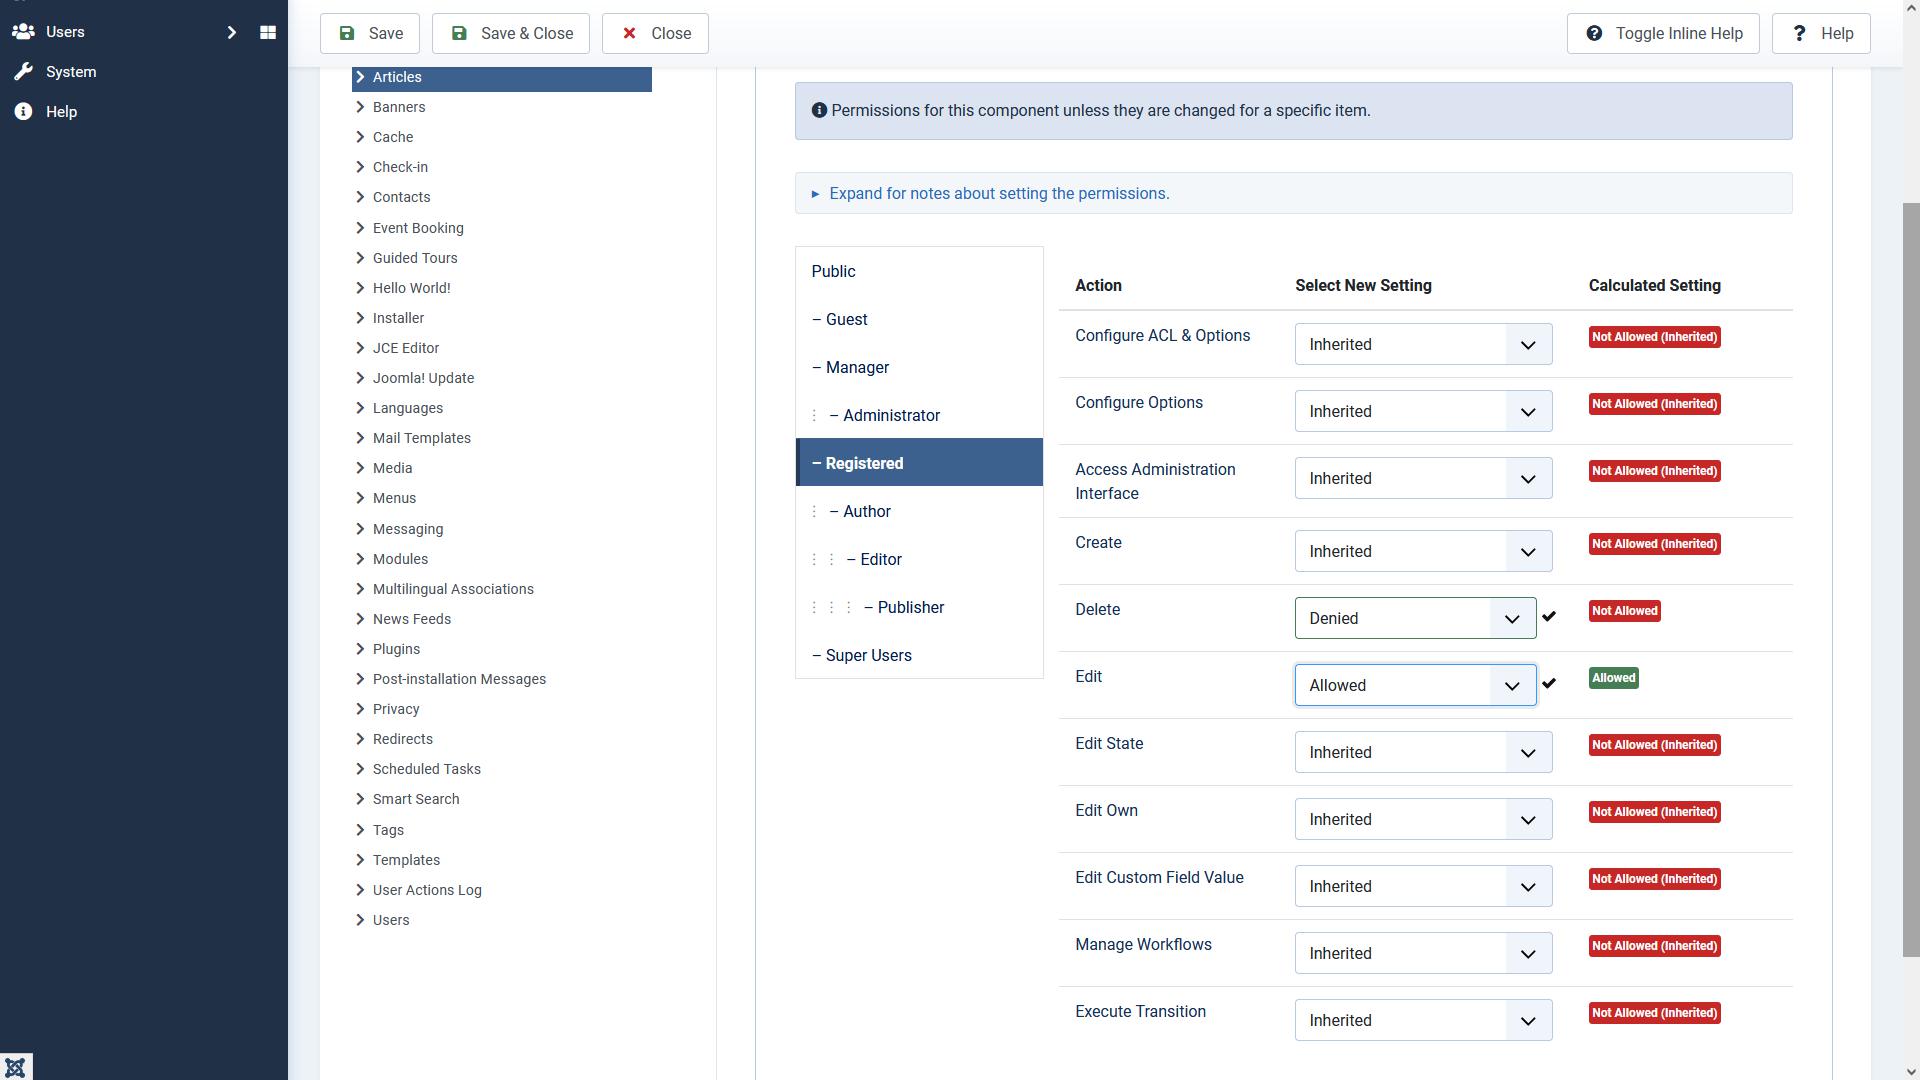The image size is (1920, 1080).
Task: Open the dashboard grid icon next to Users
Action: (x=267, y=32)
